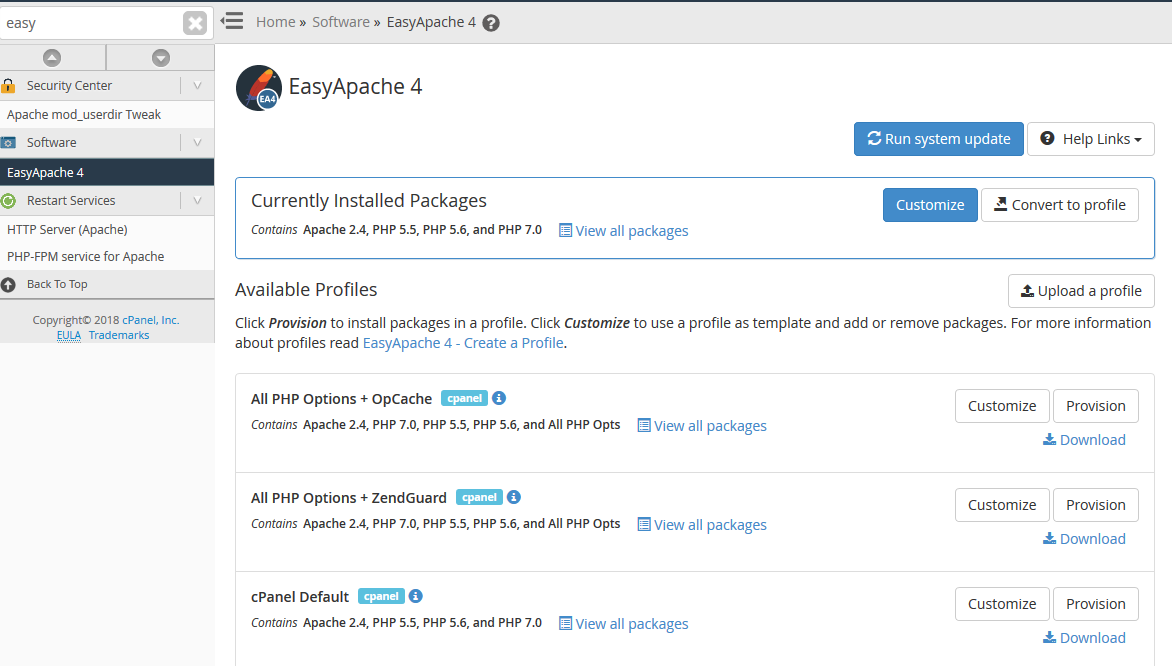The image size is (1172, 666).
Task: Collapse the Restart Services section chevron
Action: (x=197, y=200)
